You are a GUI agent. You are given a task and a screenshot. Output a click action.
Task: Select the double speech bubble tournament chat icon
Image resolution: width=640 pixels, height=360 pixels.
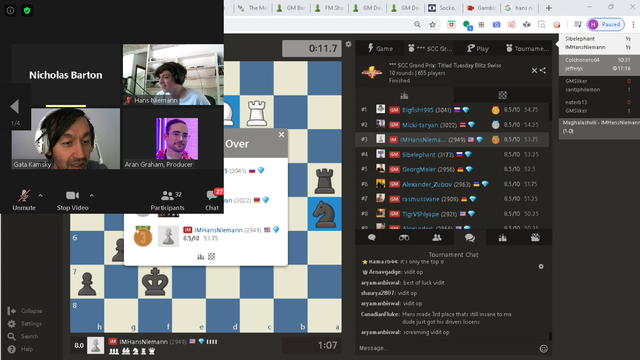(x=470, y=238)
